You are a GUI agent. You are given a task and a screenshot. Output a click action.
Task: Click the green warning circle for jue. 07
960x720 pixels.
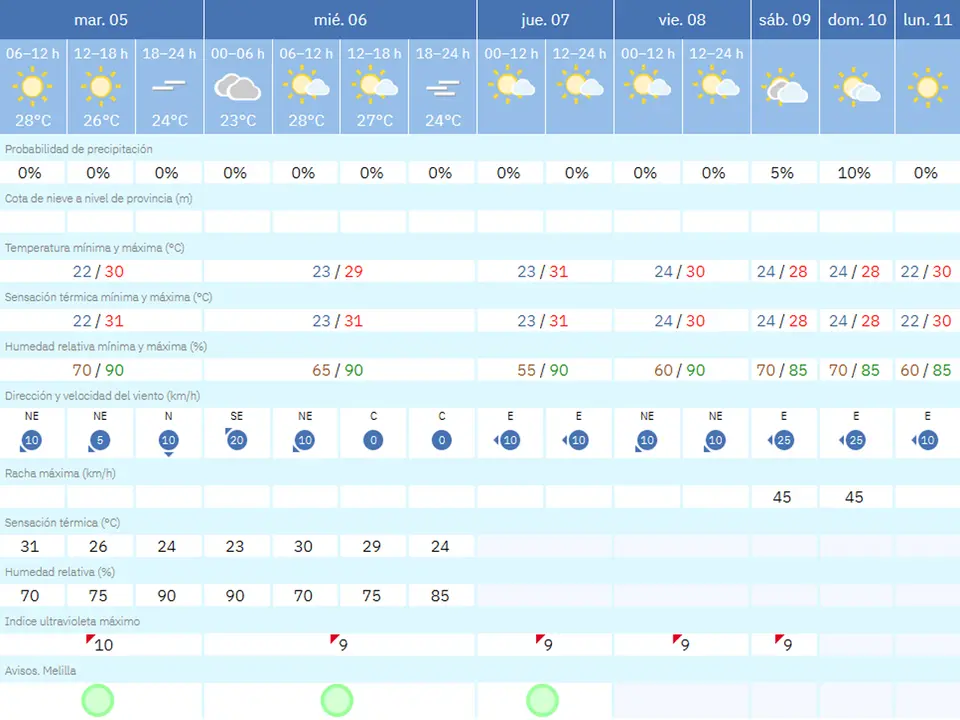coord(542,700)
